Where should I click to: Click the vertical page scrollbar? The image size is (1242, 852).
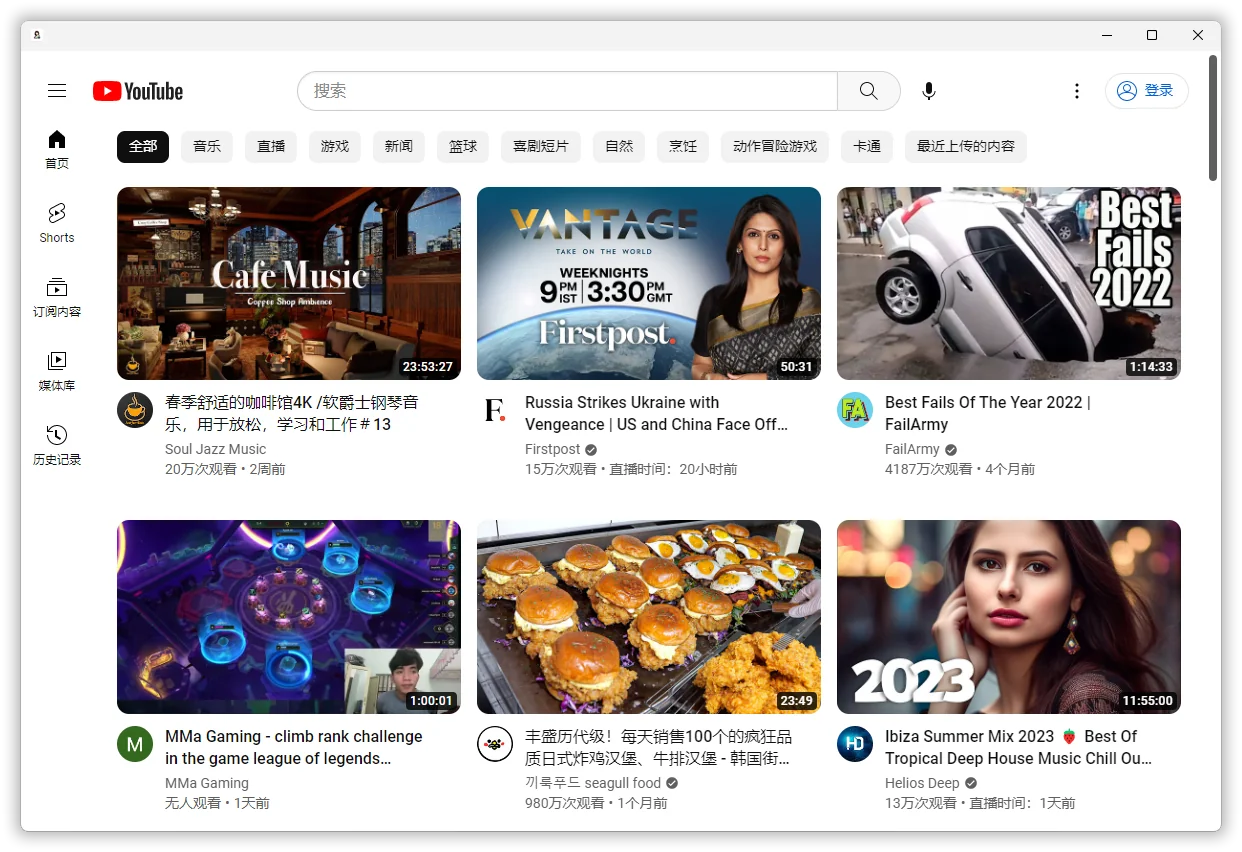point(1213,118)
